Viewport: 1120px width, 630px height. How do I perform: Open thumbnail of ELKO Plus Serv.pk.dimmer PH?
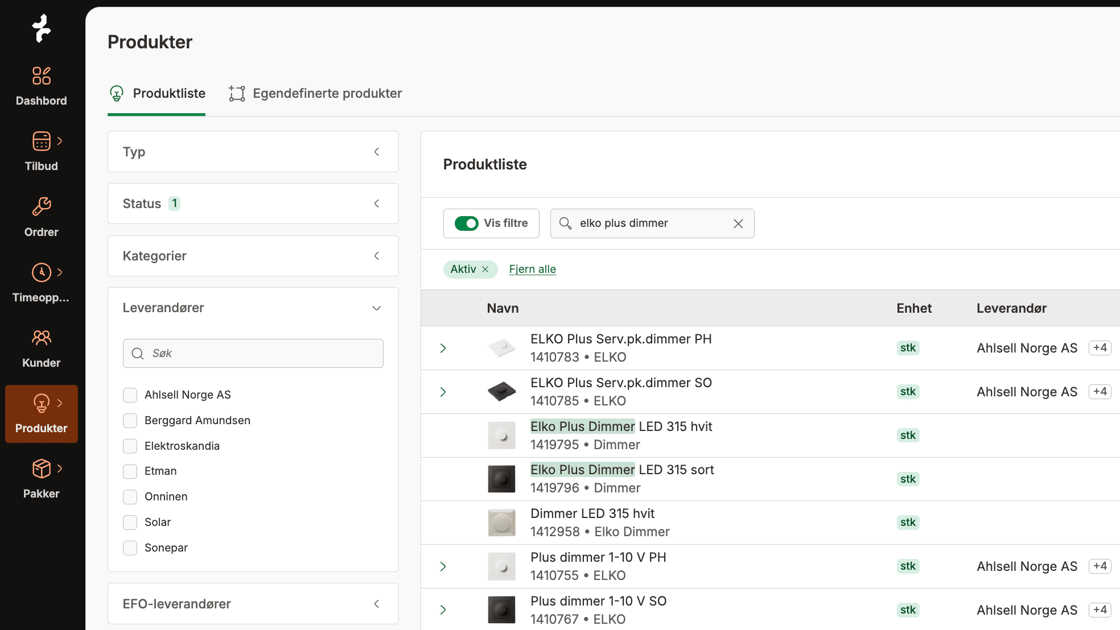pos(501,349)
